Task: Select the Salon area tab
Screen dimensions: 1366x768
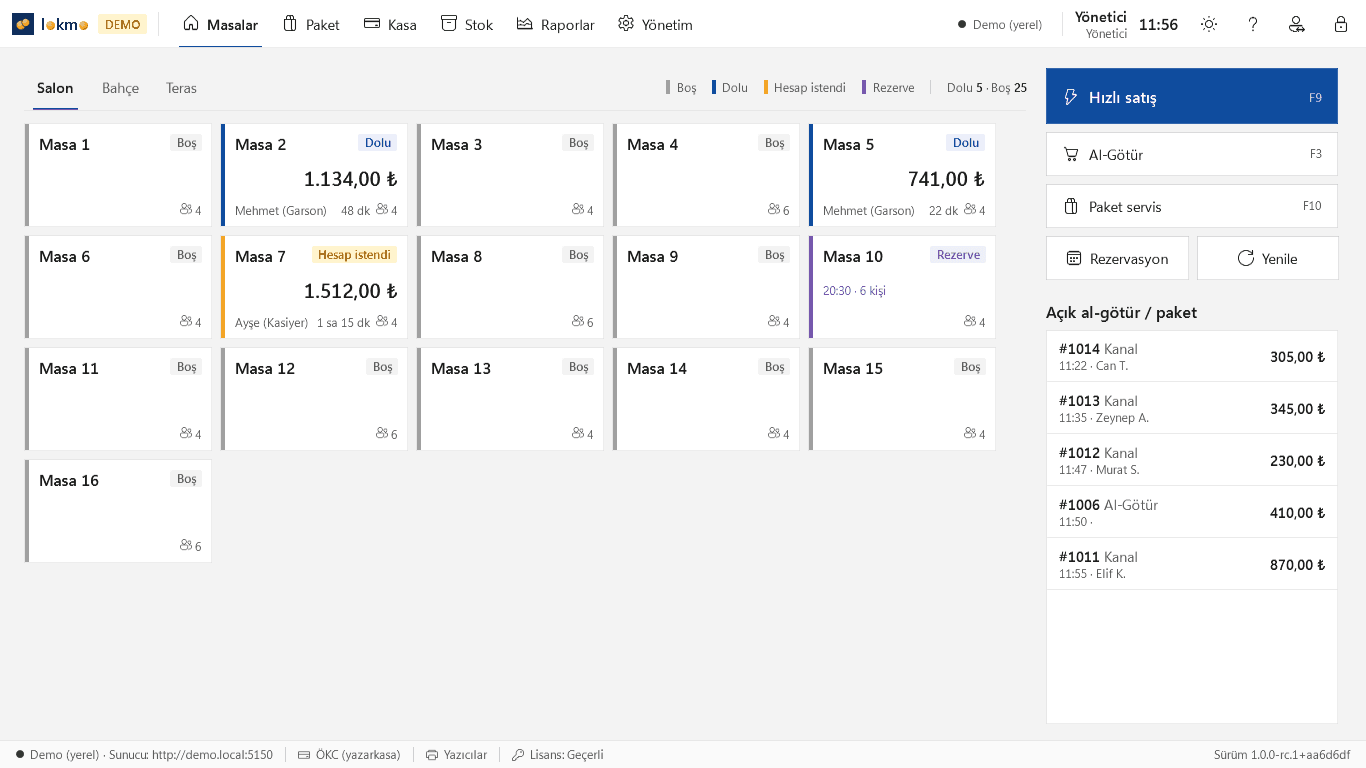Action: click(55, 88)
